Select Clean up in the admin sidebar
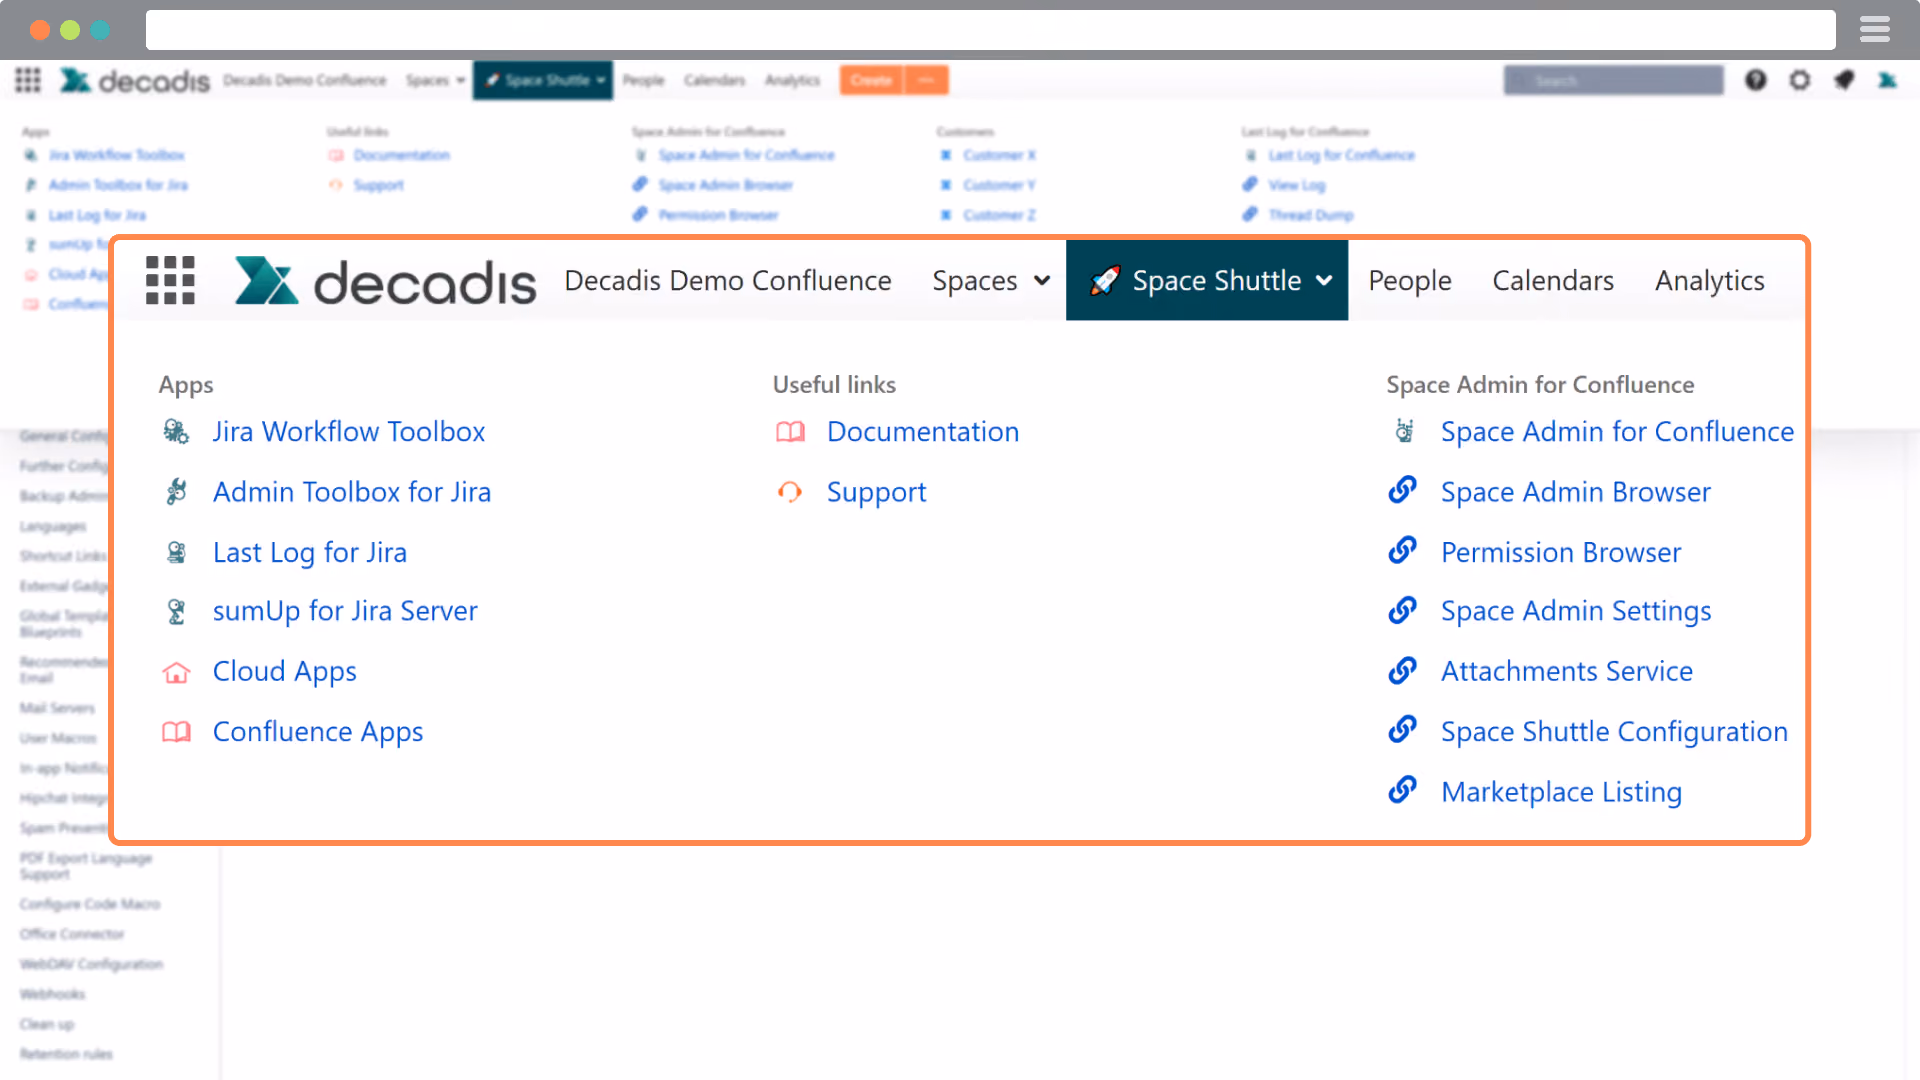The image size is (1920, 1080). pos(47,1024)
